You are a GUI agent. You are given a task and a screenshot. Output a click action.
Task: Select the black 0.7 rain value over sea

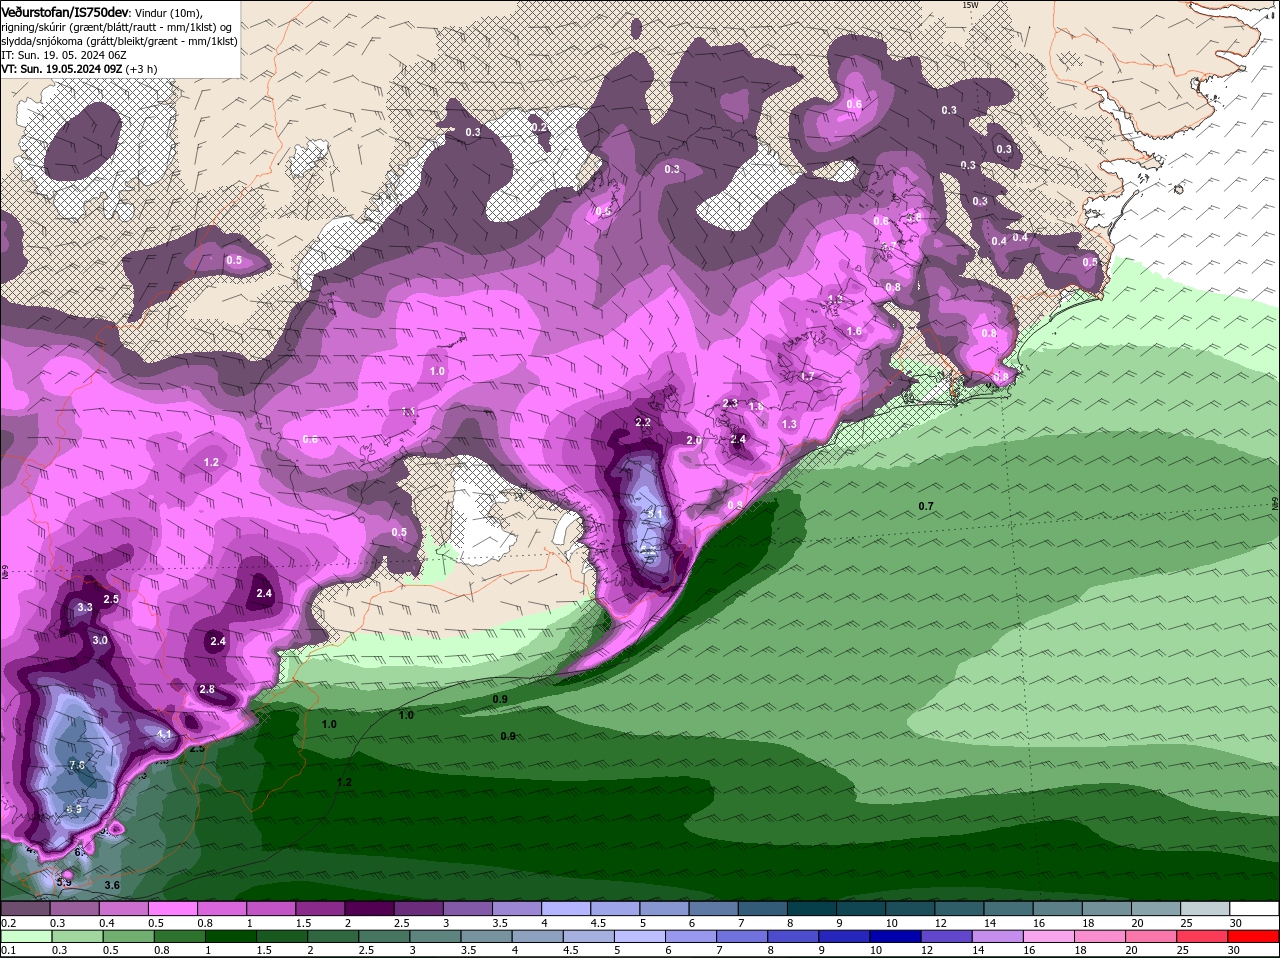[926, 506]
